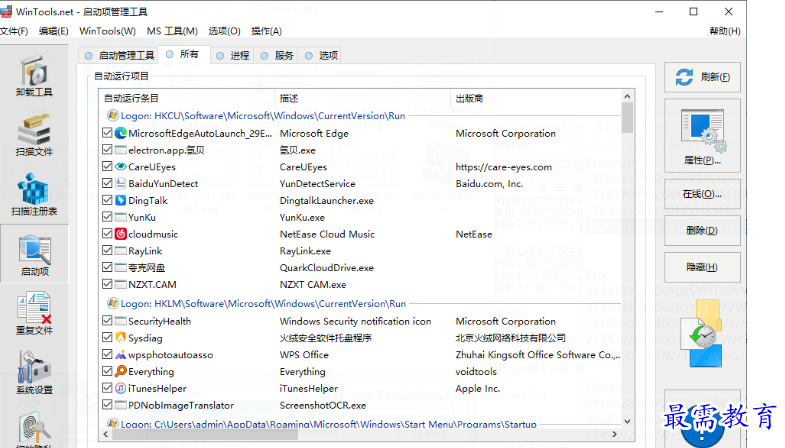Click the backup clock icon on the right panel
Image resolution: width=785 pixels, height=448 pixels.
click(704, 333)
